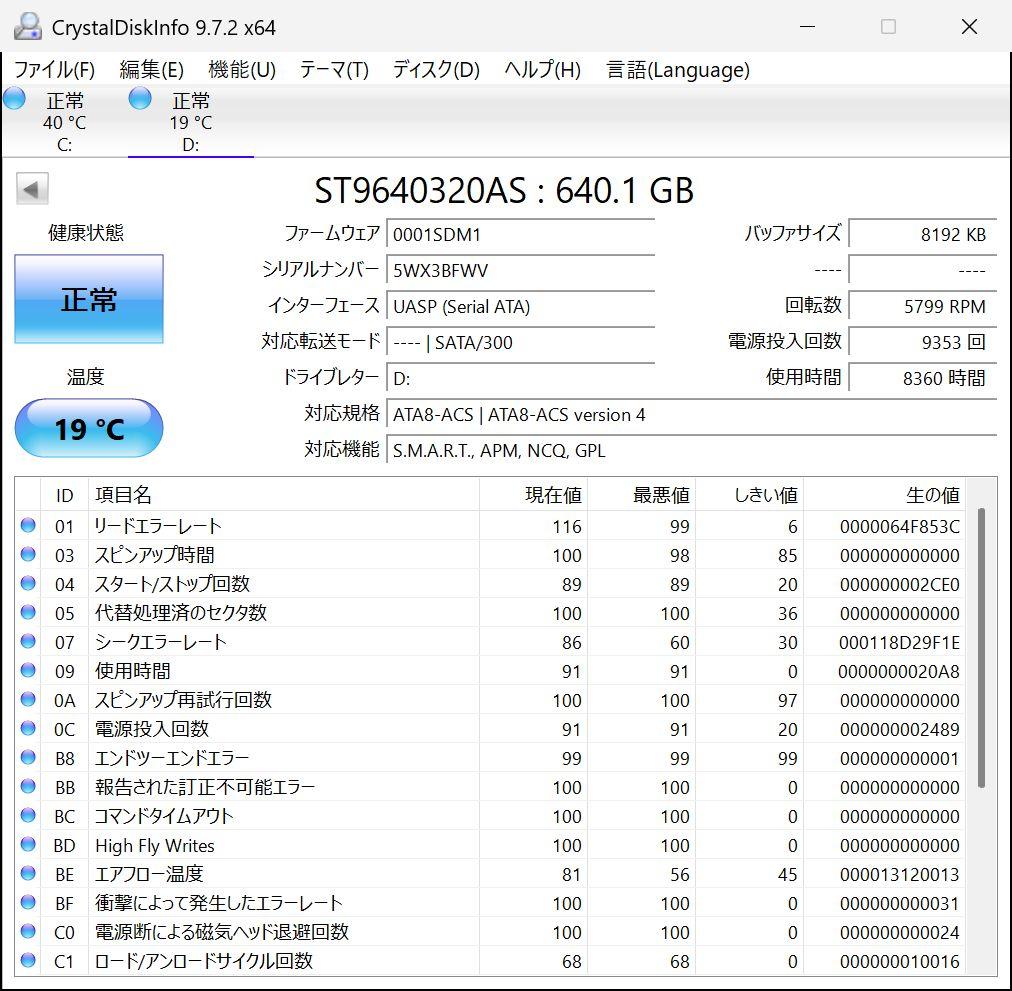Click the vertical scrollbar of SMART list
Screen dimensions: 1012x991
(981, 648)
